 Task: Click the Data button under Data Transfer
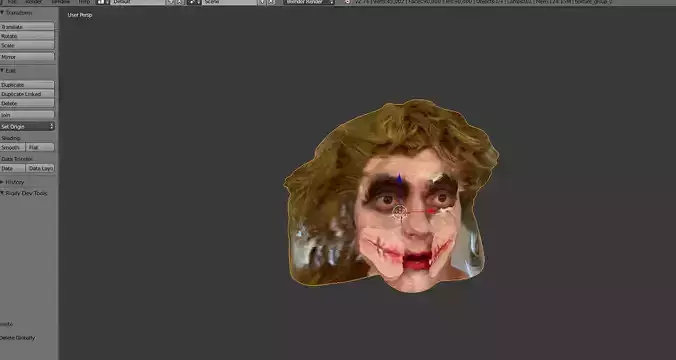(13, 169)
